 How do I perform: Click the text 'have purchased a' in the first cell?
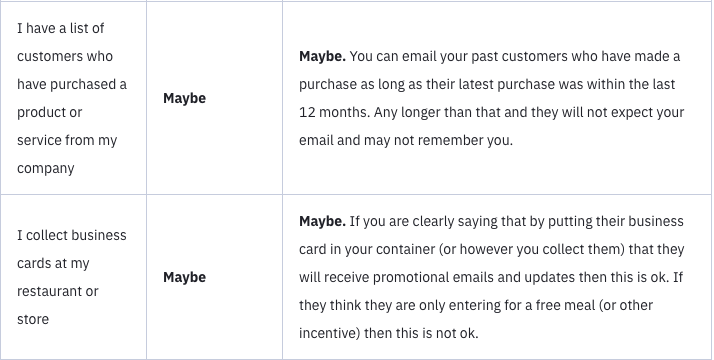(x=72, y=85)
